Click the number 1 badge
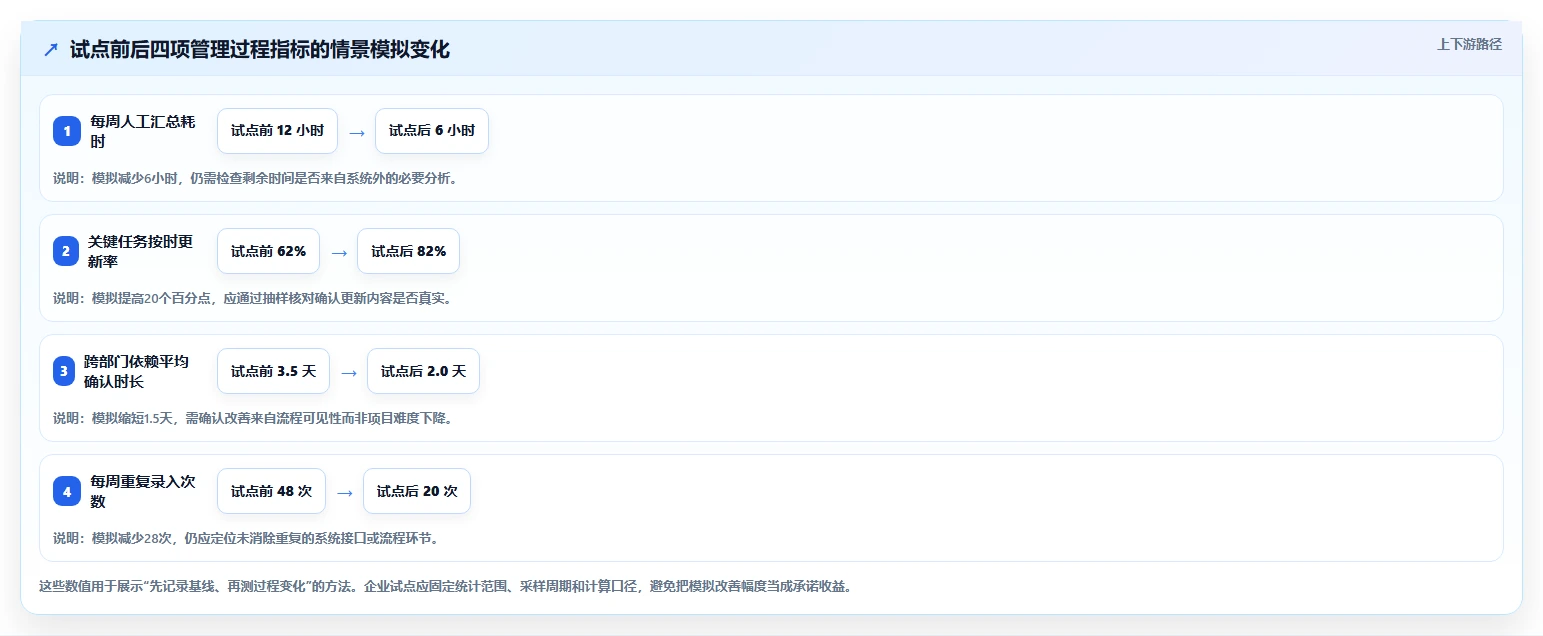 pyautogui.click(x=67, y=131)
